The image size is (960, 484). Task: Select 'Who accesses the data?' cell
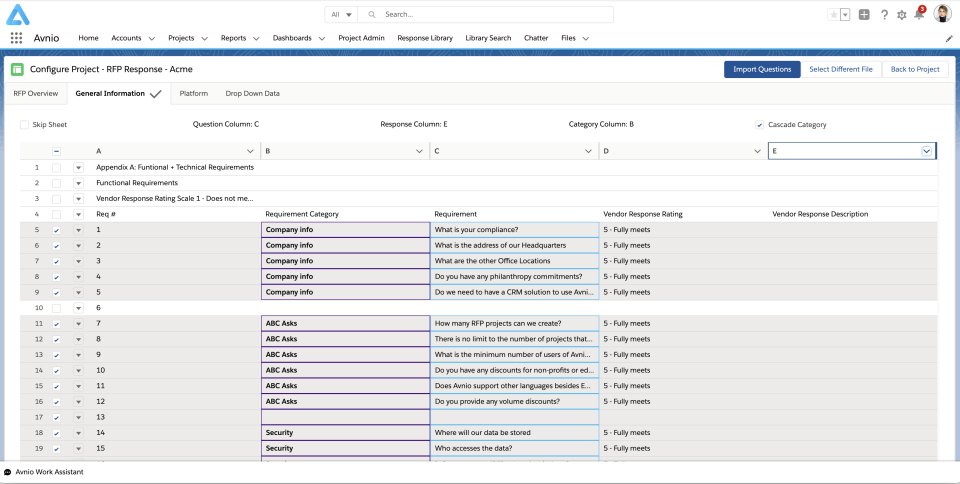[x=514, y=449]
